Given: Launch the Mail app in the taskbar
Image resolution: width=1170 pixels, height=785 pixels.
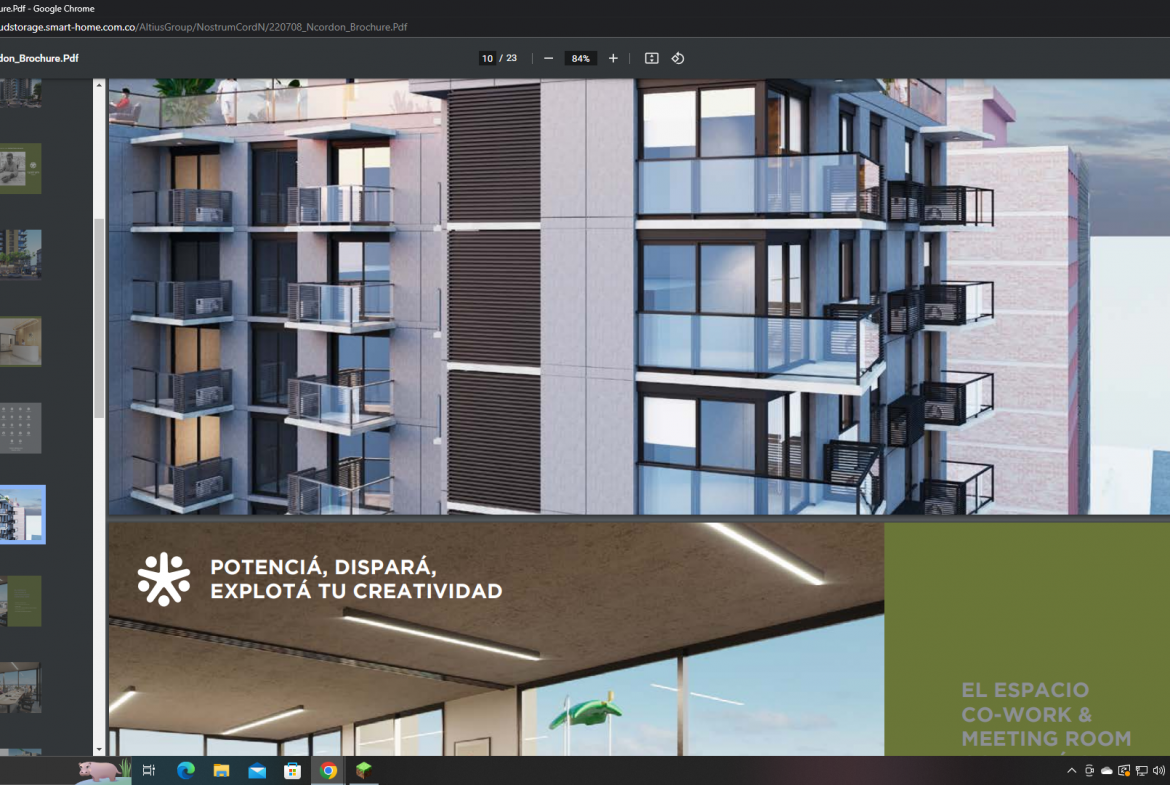Looking at the screenshot, I should tap(257, 771).
